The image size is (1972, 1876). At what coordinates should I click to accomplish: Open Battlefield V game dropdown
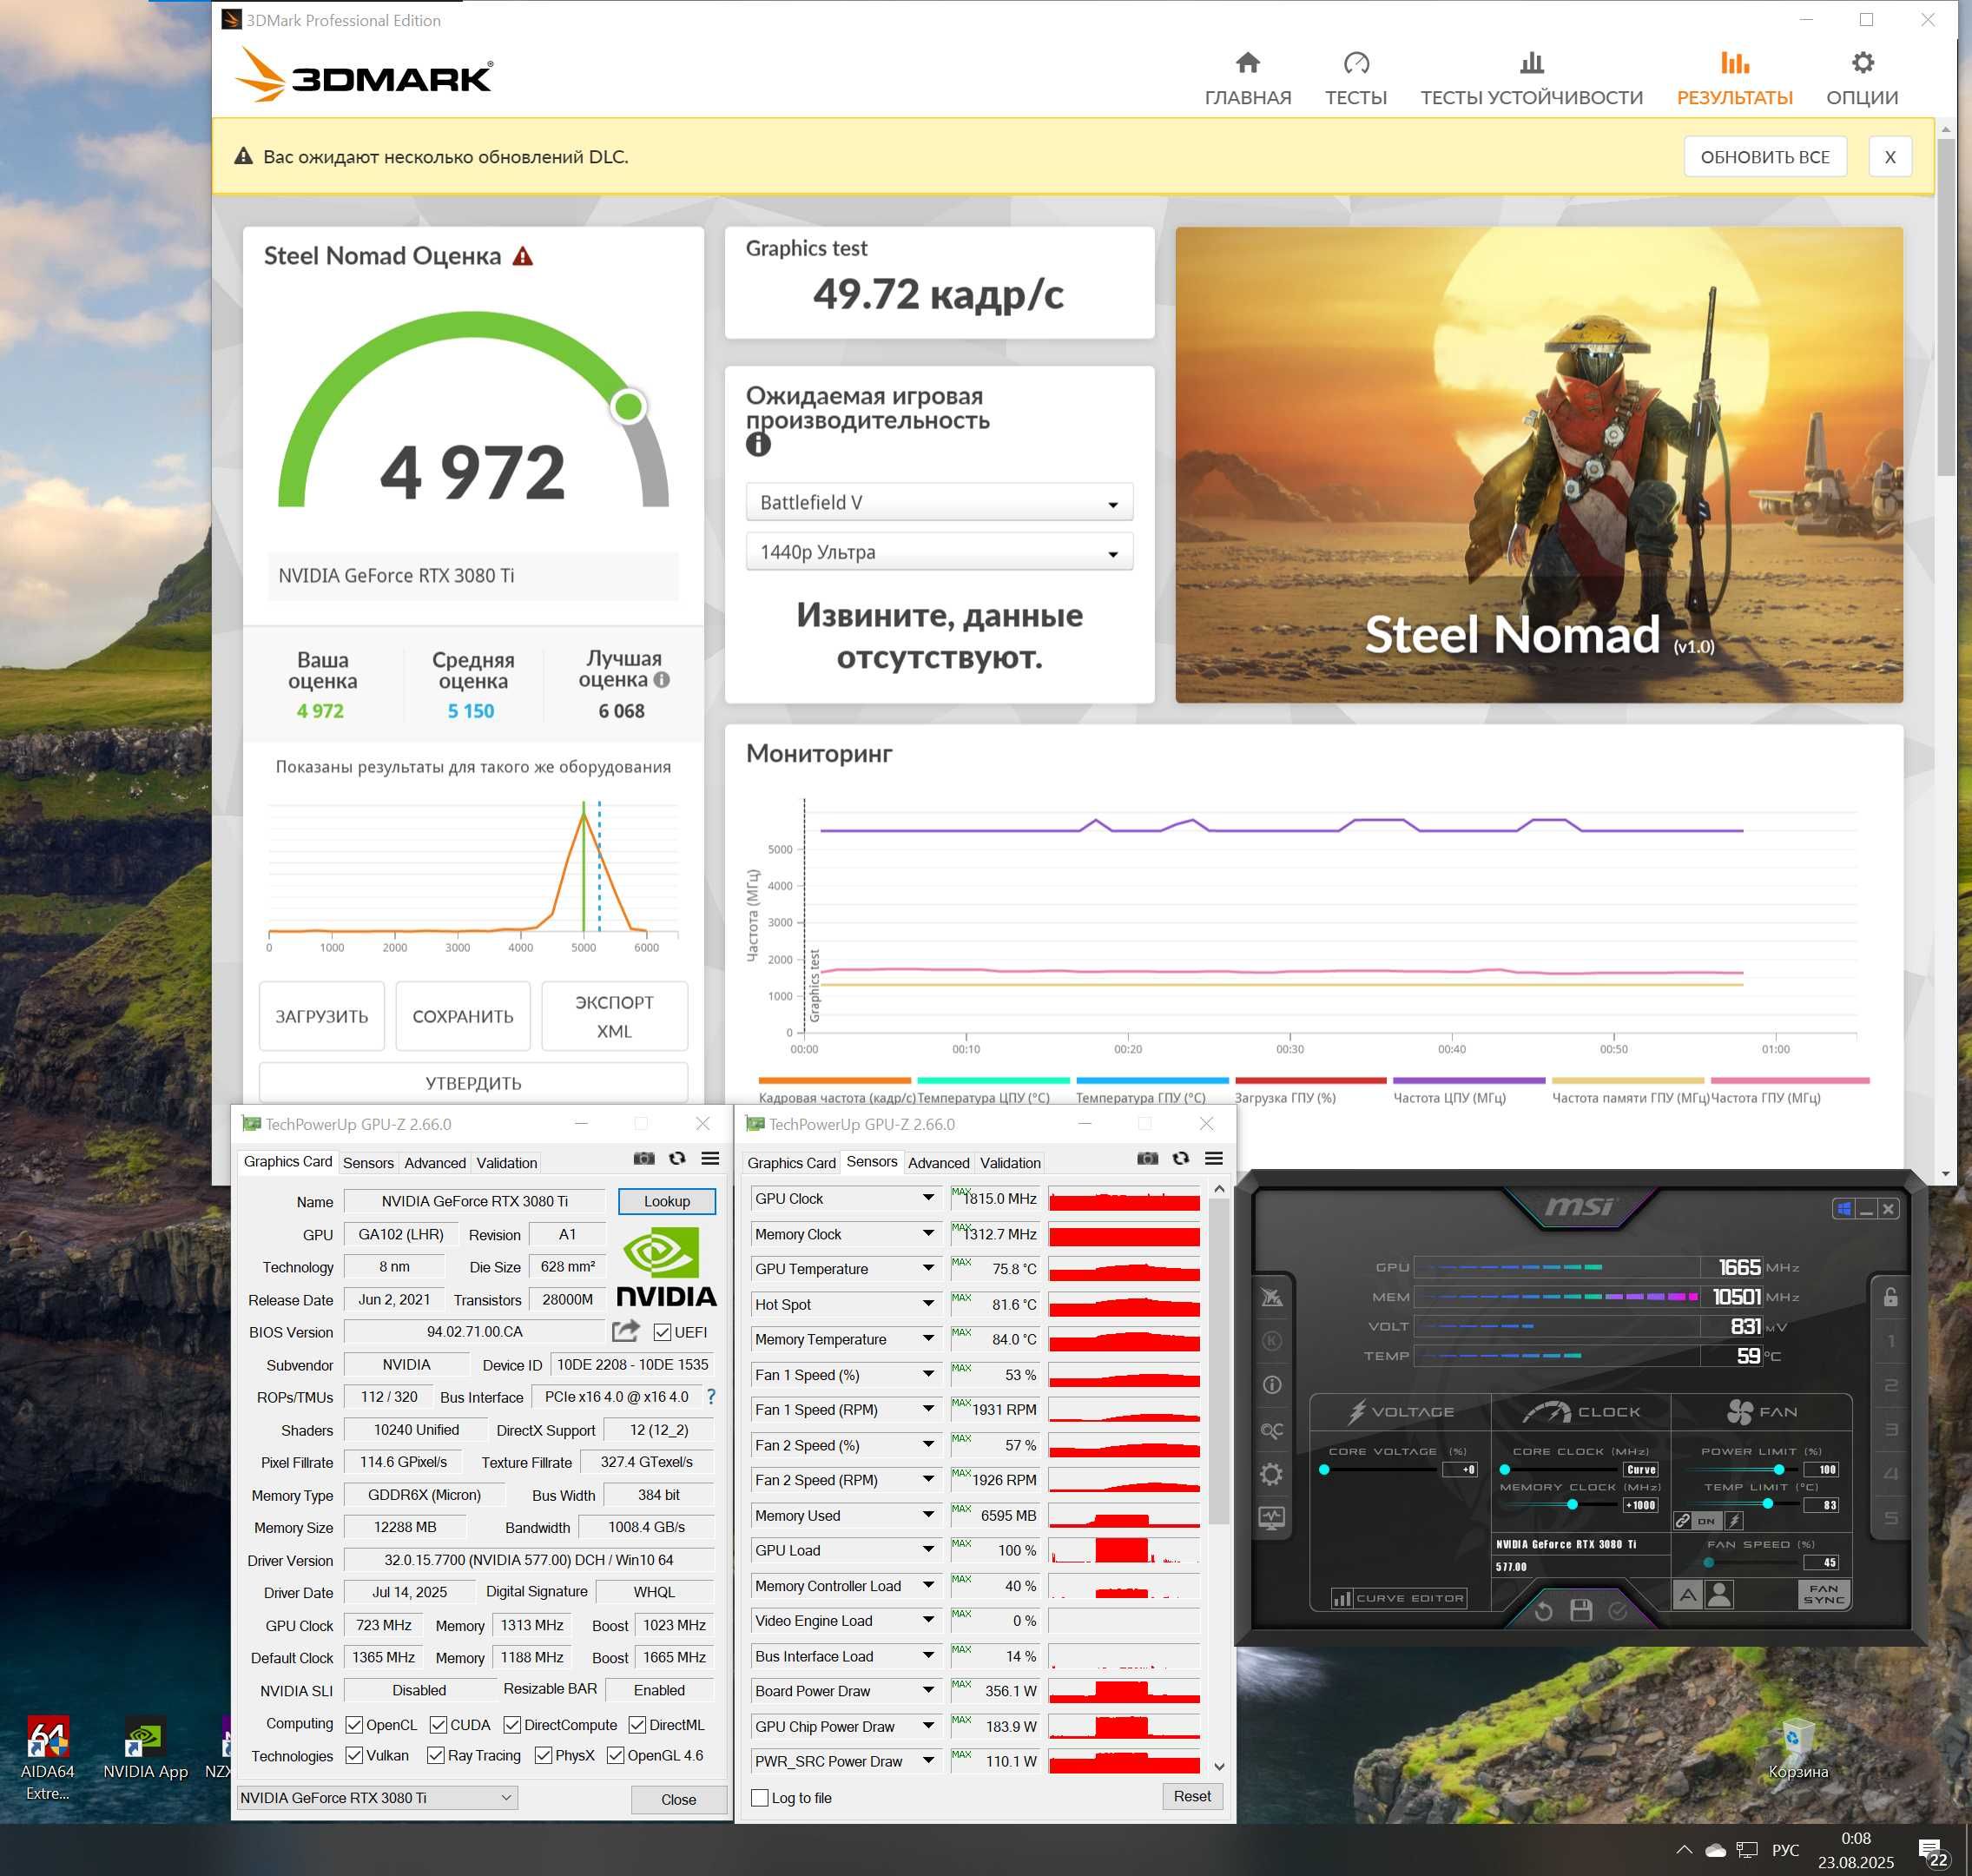coord(939,502)
